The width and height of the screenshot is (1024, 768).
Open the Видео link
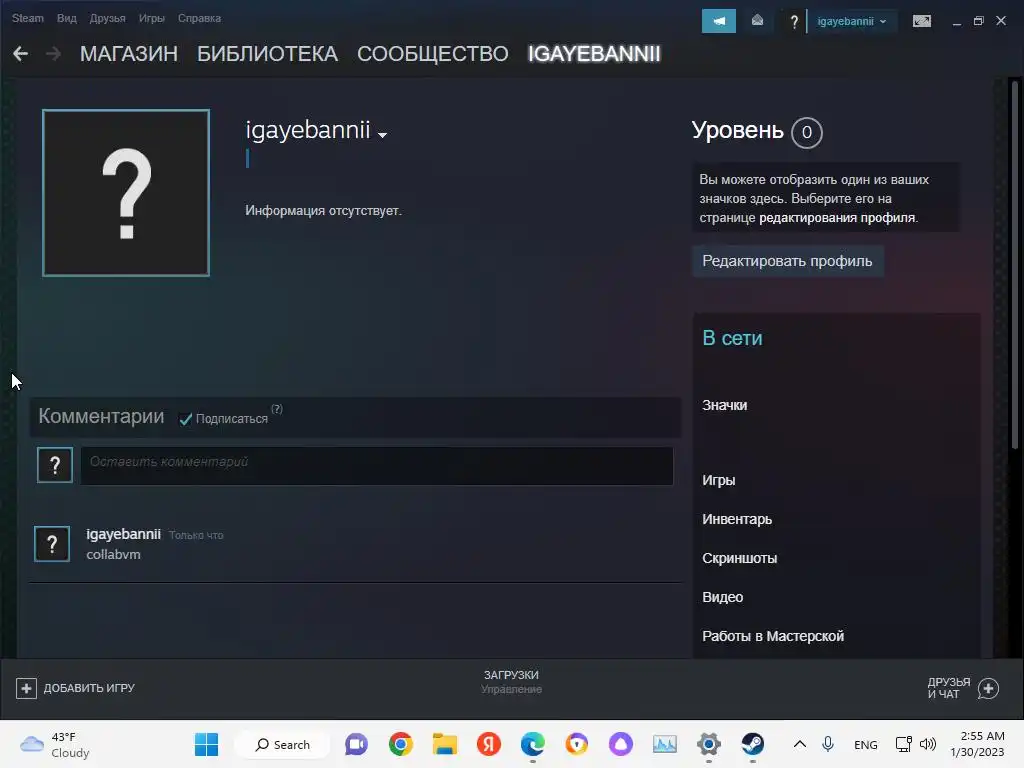tap(722, 597)
